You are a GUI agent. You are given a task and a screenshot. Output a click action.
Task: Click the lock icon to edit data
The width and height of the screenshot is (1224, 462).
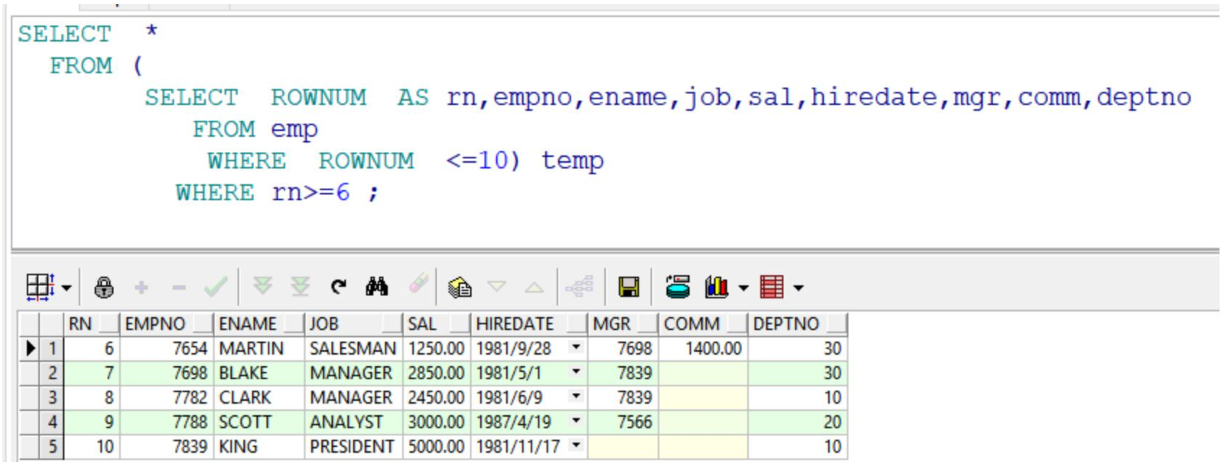pos(104,288)
